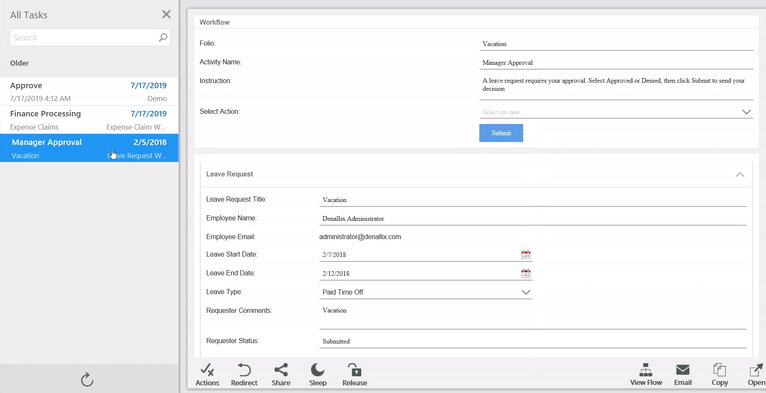The height and width of the screenshot is (393, 766).
Task: Collapse the Leave Request section
Action: (740, 175)
